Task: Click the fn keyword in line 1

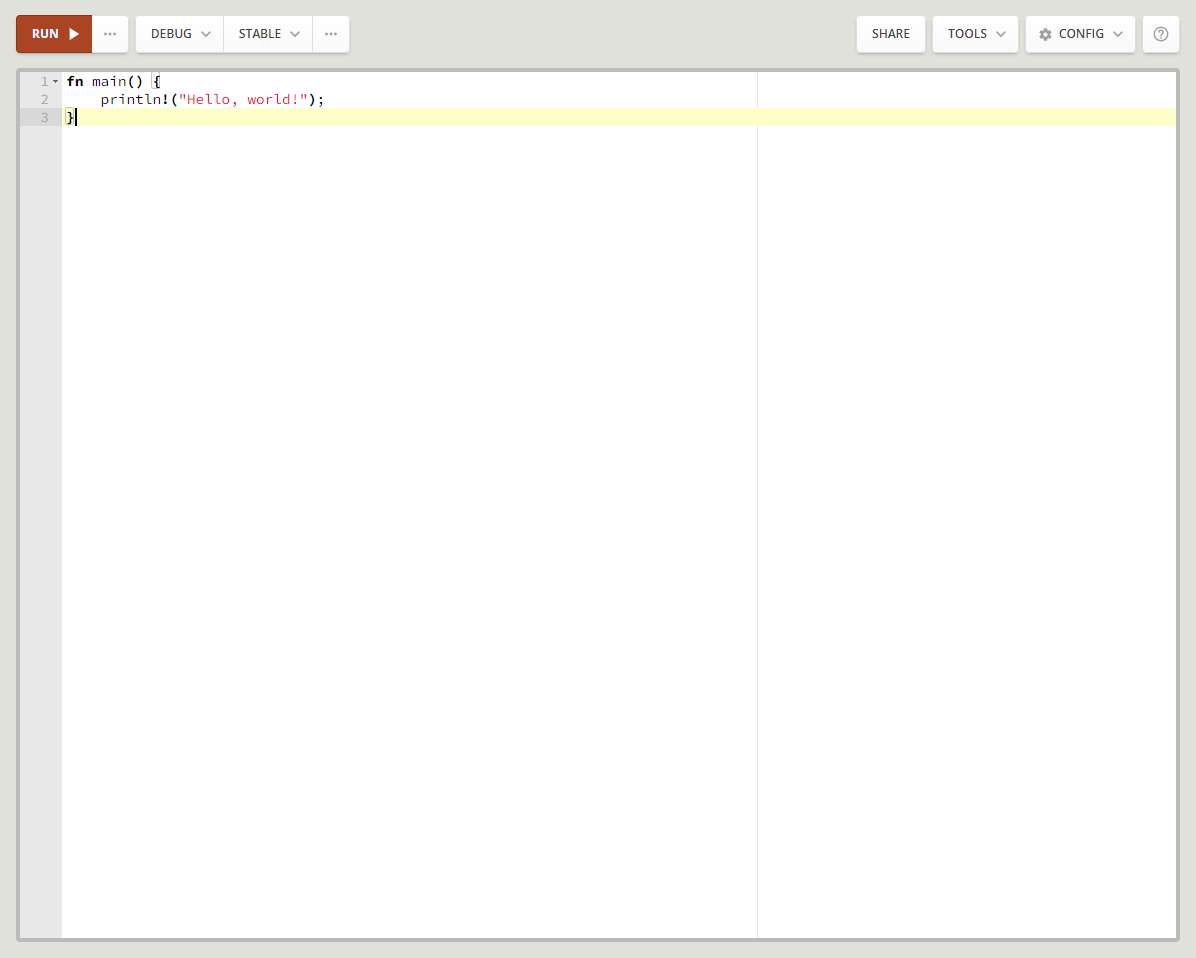Action: coord(75,82)
